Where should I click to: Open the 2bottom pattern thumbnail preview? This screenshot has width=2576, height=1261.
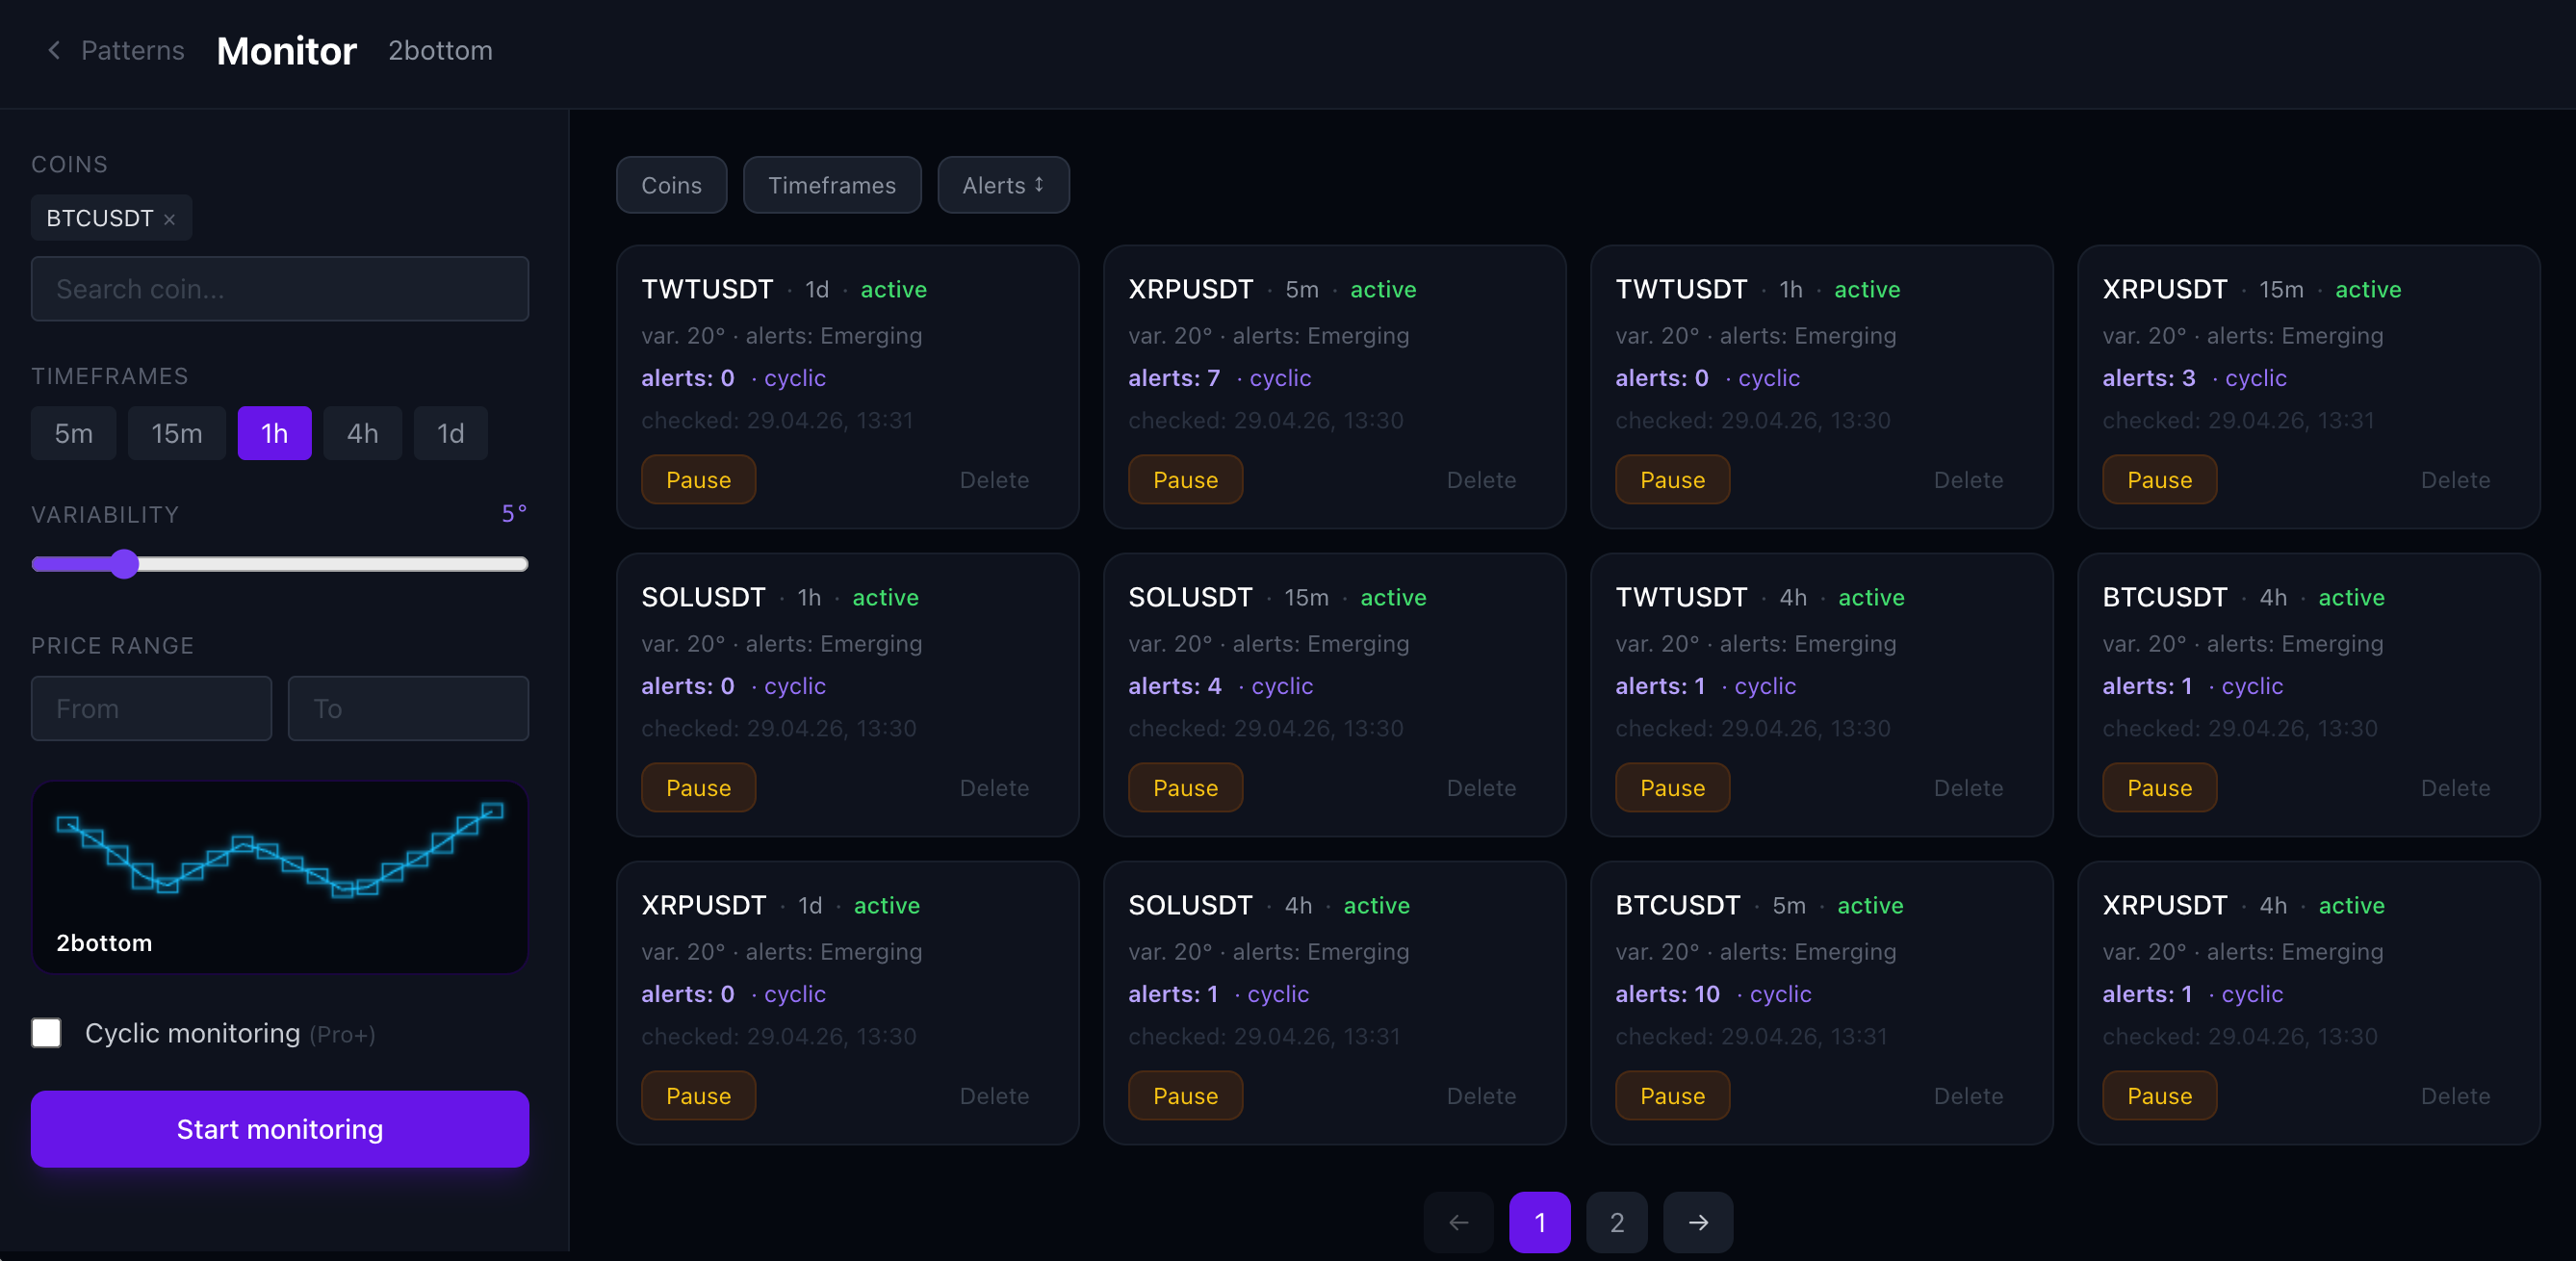[279, 877]
